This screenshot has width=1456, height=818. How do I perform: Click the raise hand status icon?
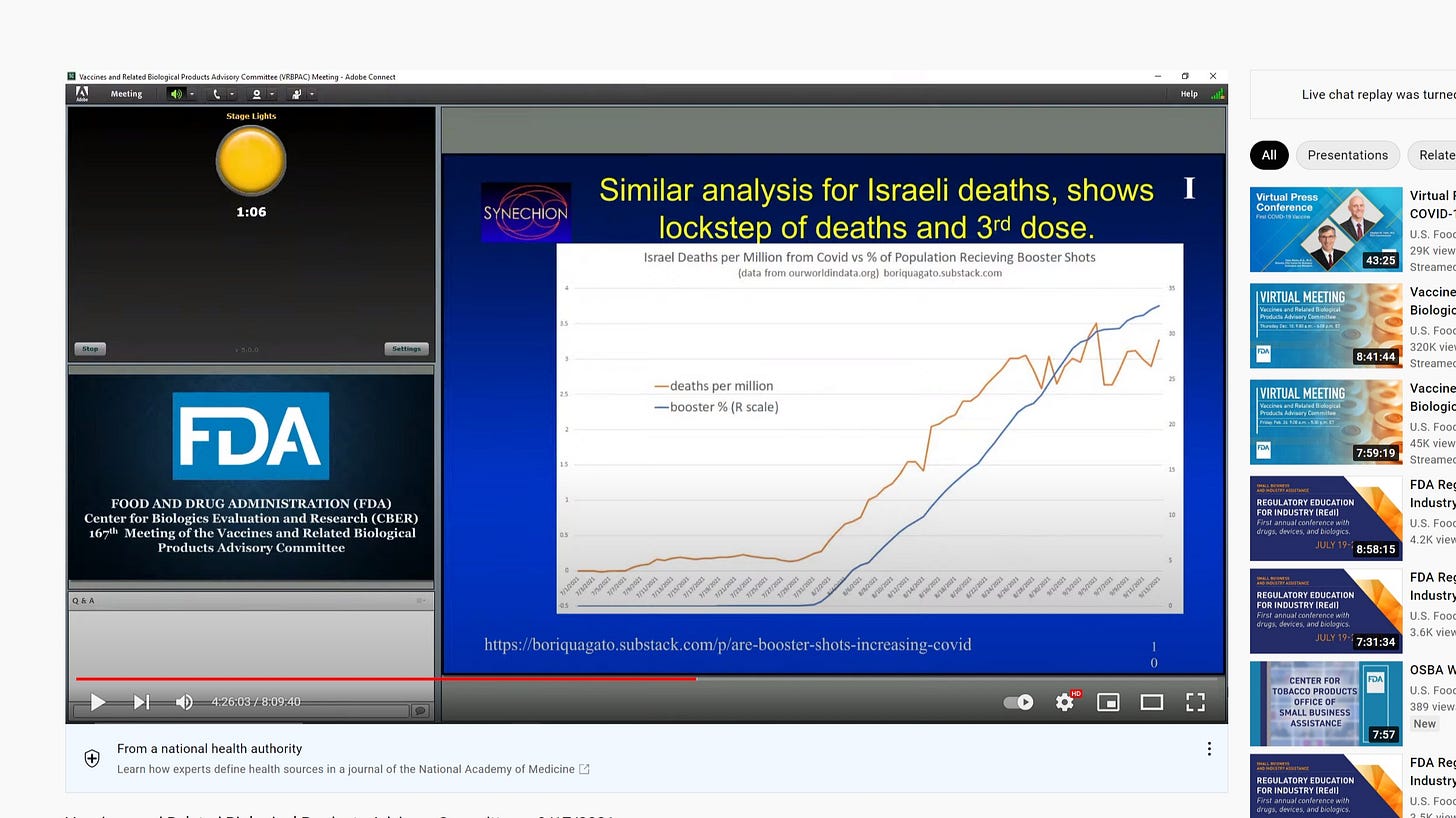296,94
